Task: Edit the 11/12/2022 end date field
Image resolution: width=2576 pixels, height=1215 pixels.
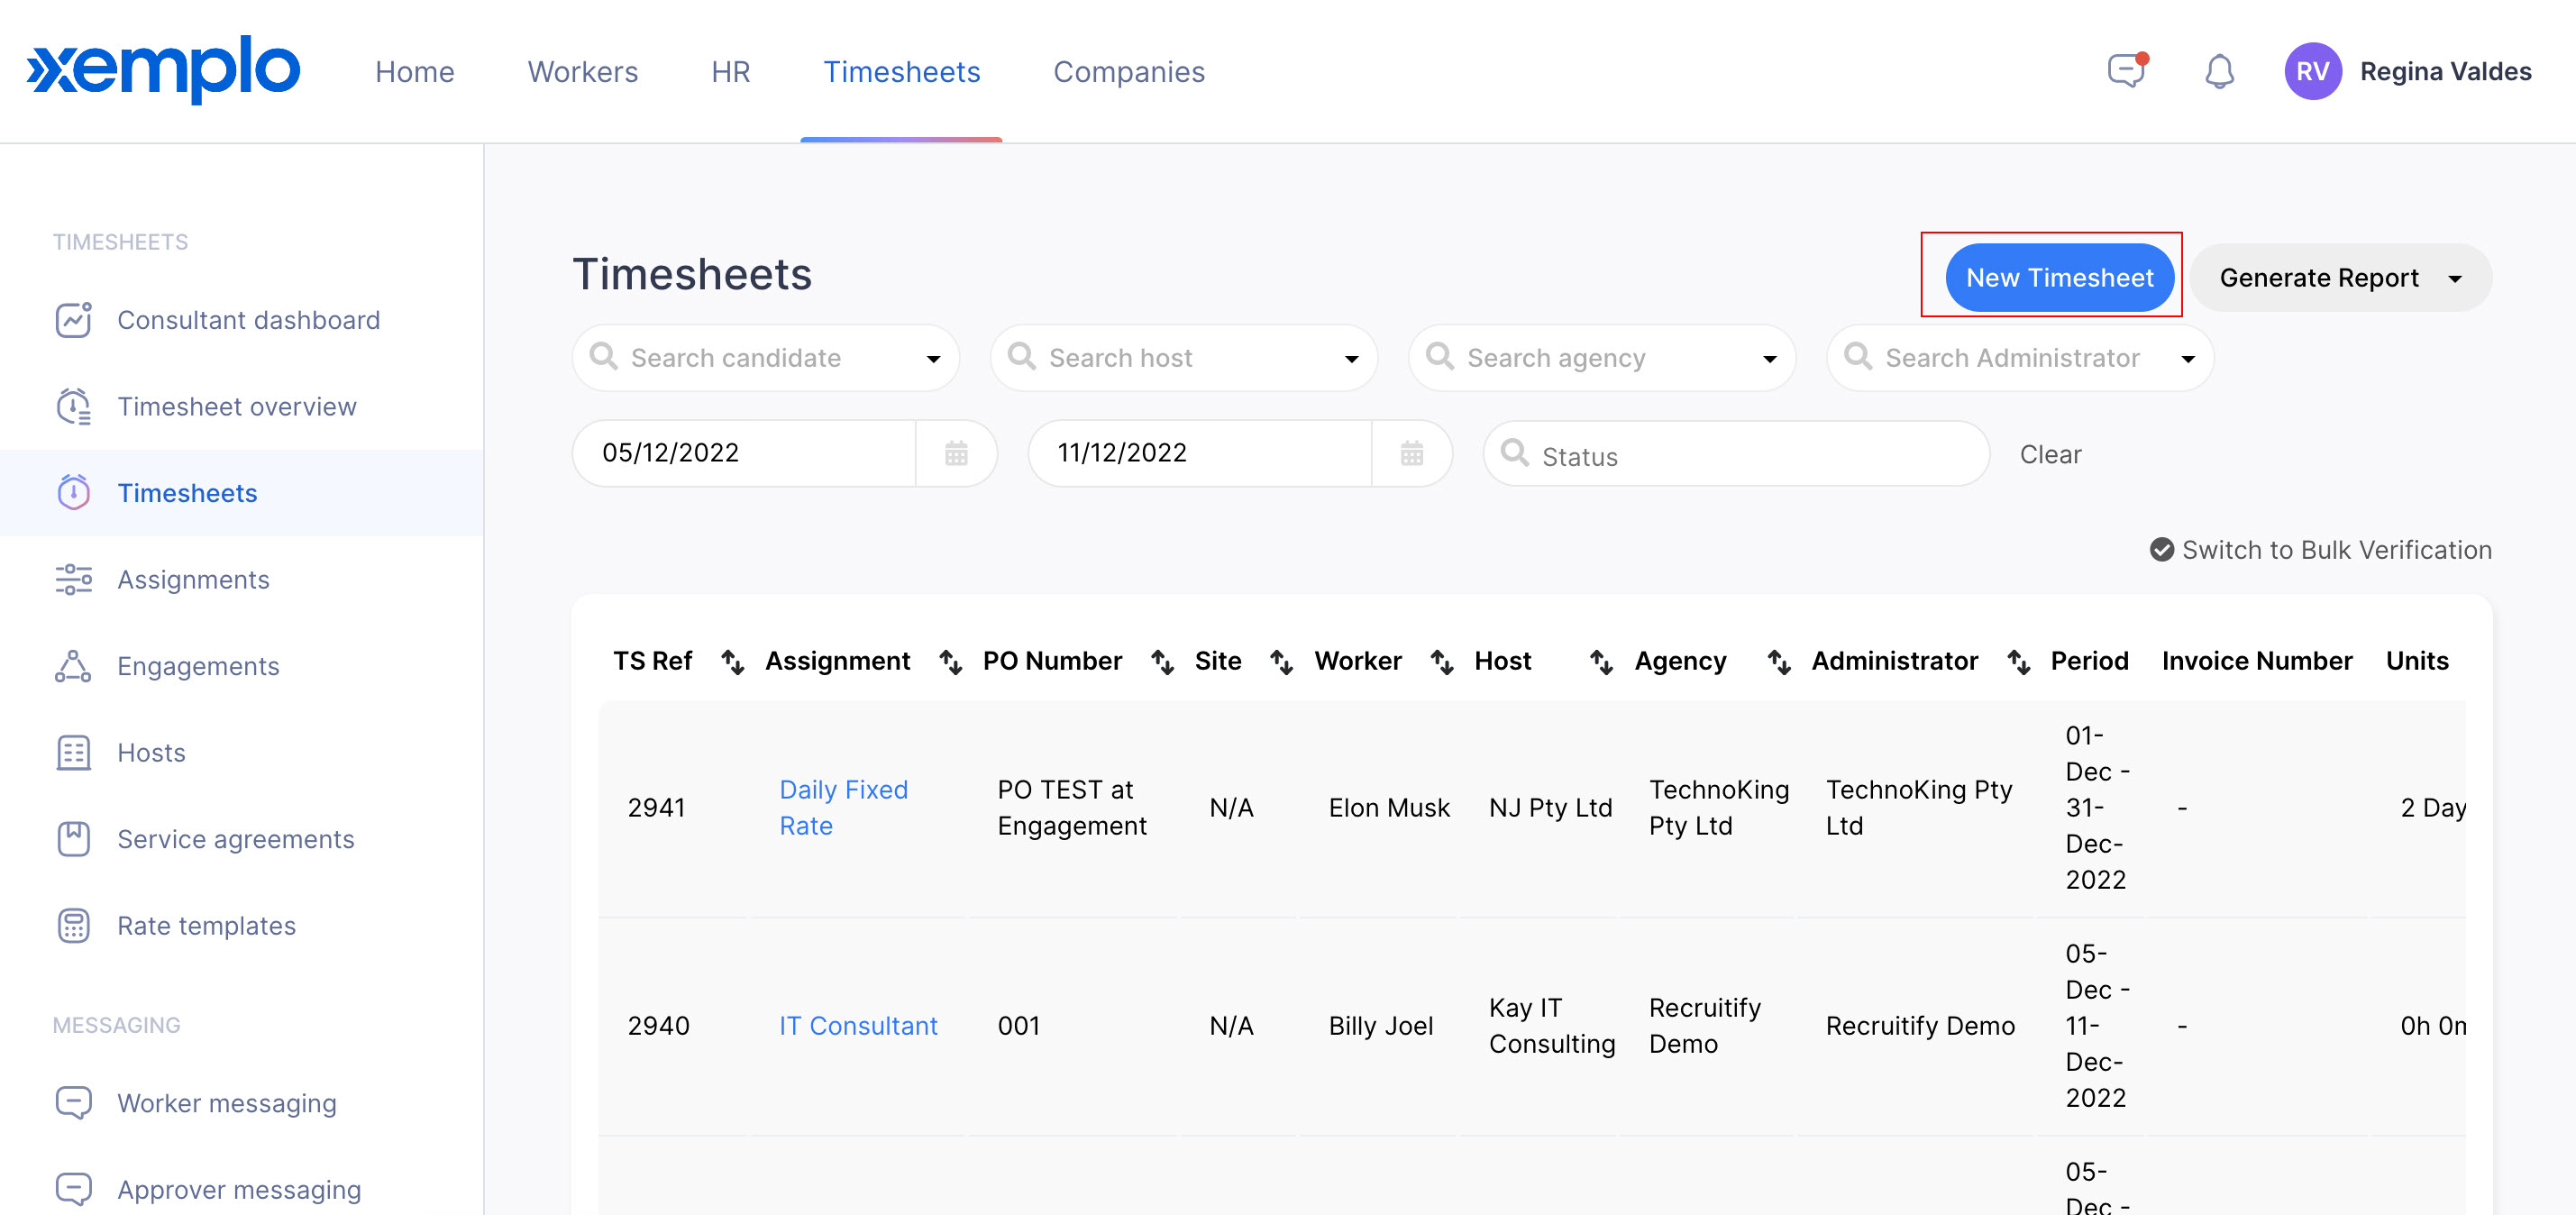Action: click(x=1201, y=454)
